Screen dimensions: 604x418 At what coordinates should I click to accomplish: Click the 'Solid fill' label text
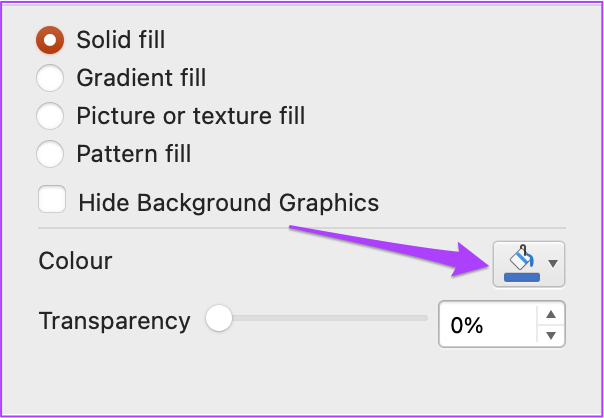pyautogui.click(x=121, y=40)
